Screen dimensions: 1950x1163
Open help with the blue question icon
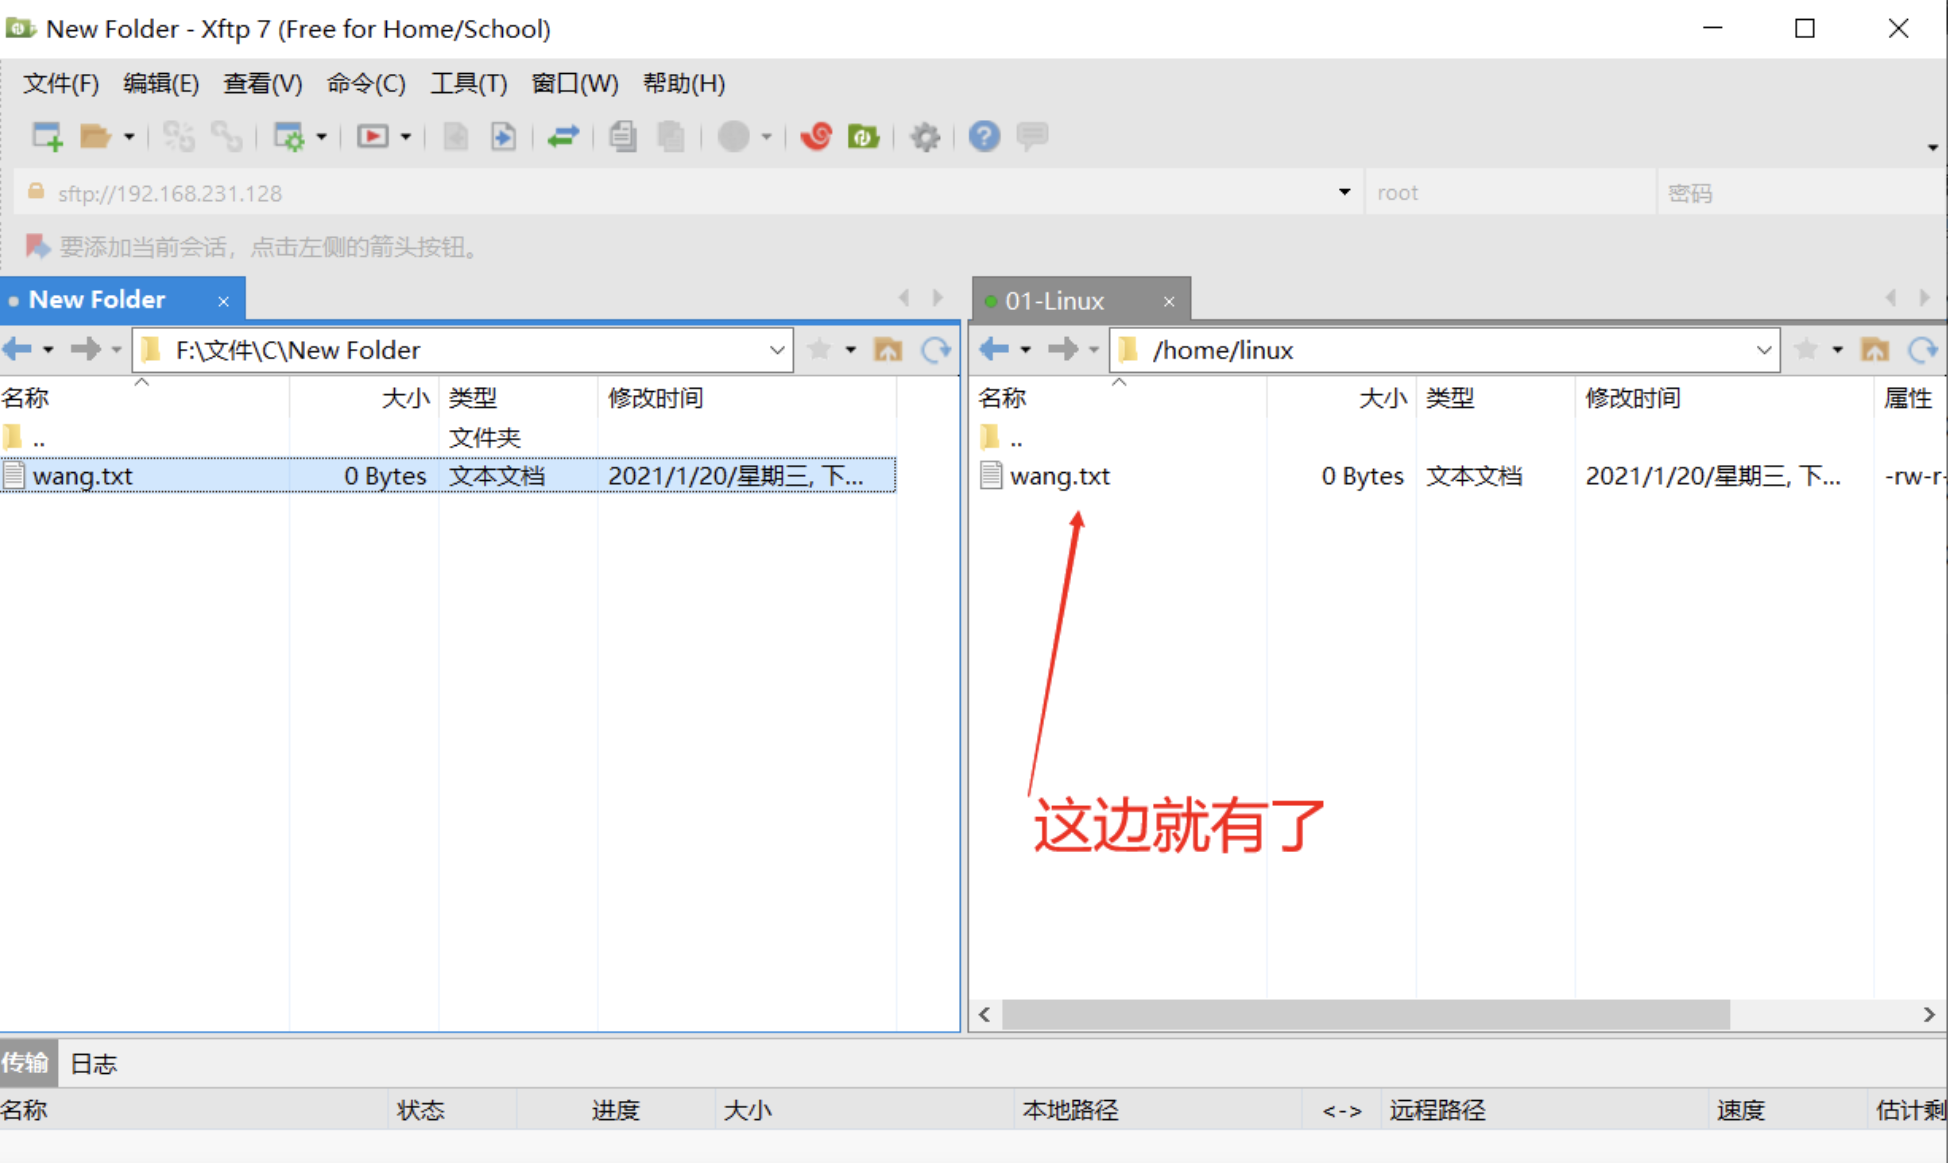984,136
